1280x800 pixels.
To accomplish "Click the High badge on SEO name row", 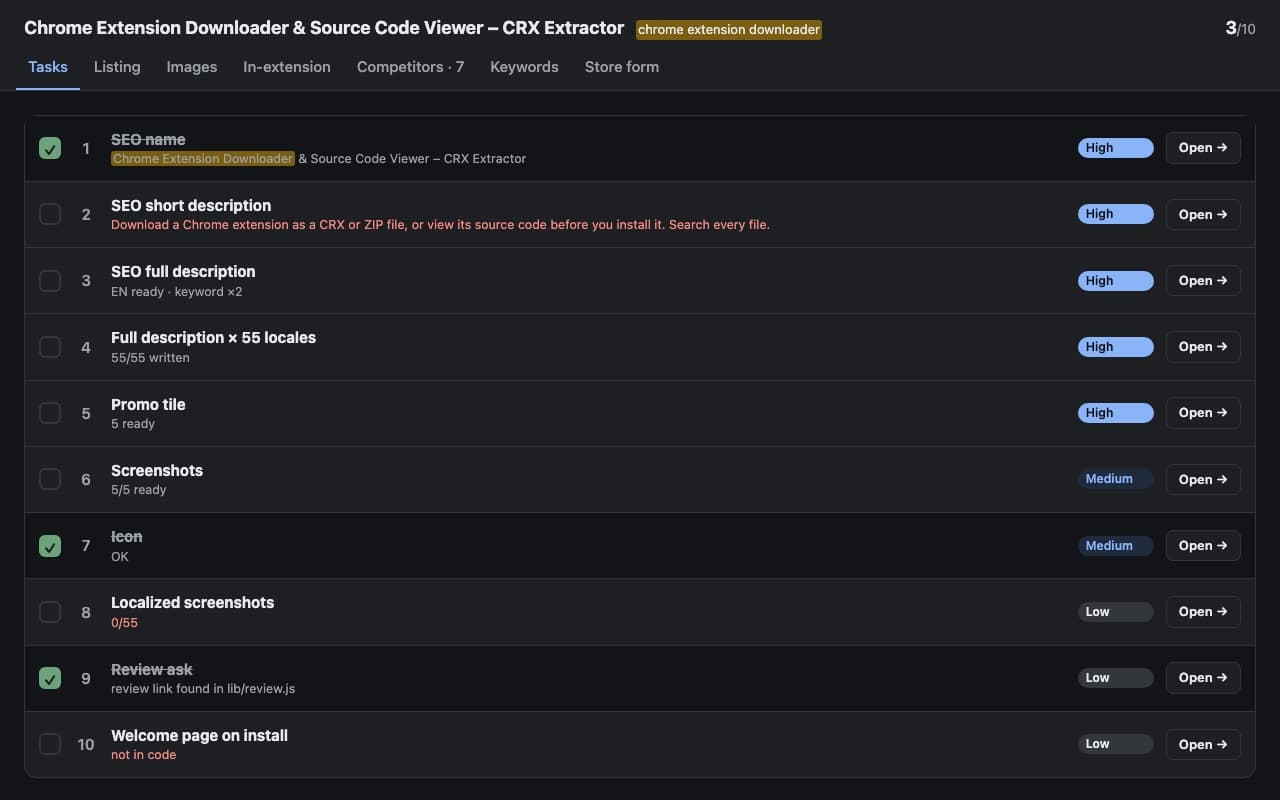I will 1115,148.
